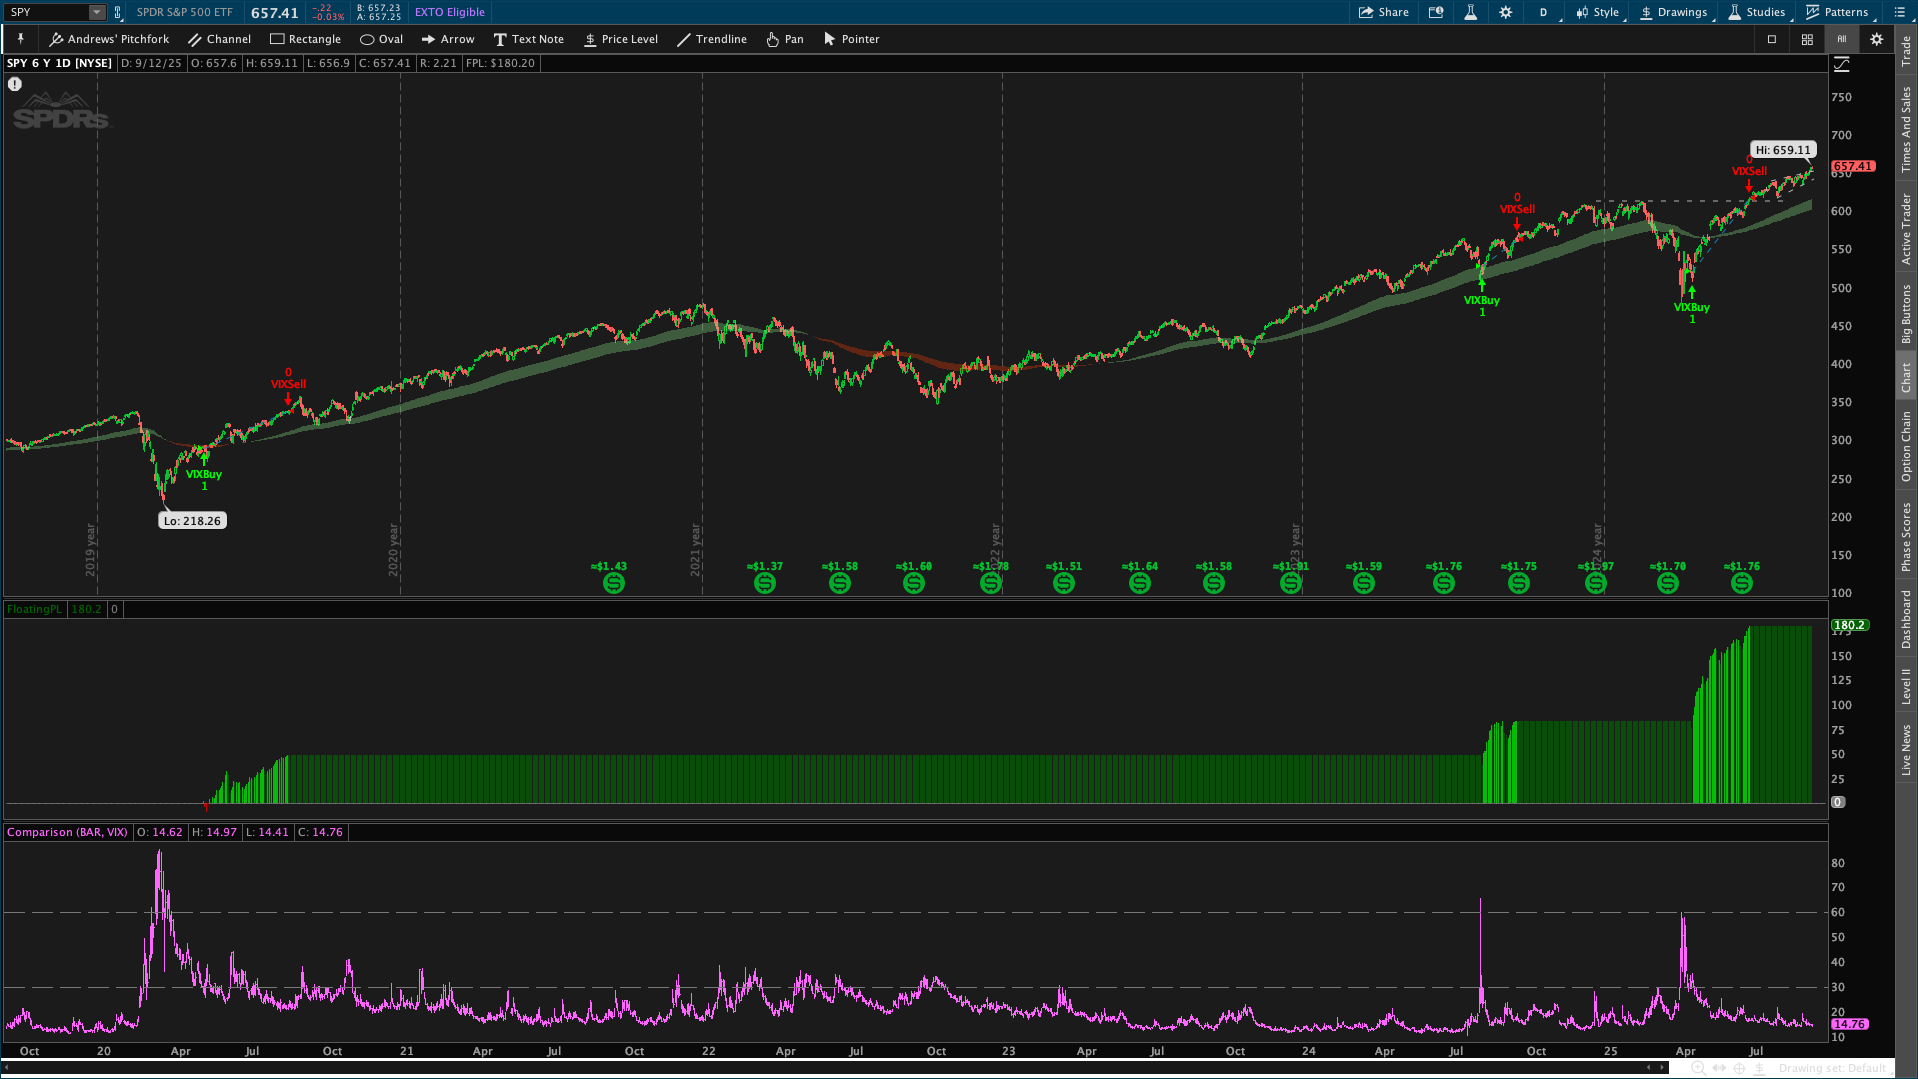Screen dimensions: 1918x1079
Task: Select the Text Note tool
Action: [528, 39]
